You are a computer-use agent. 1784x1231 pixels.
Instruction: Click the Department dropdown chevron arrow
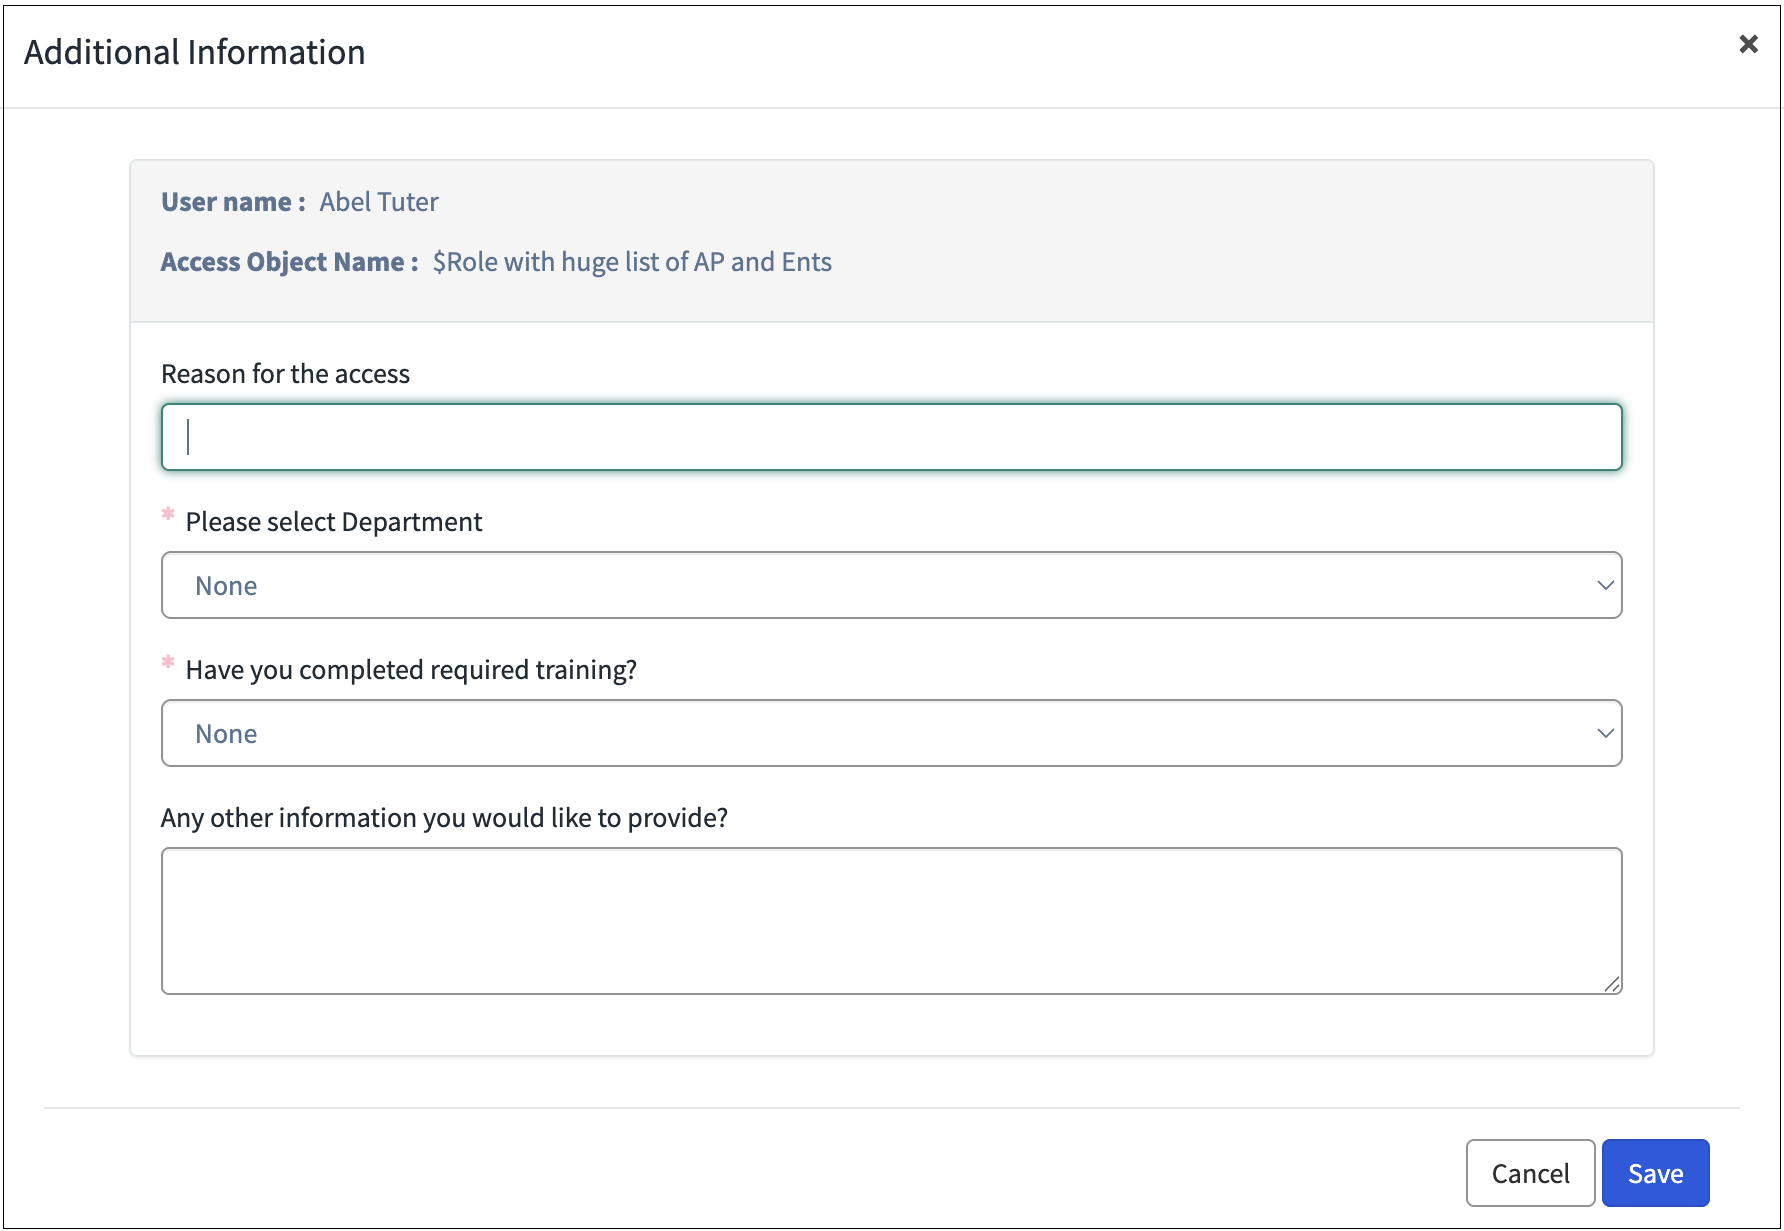[x=1605, y=585]
